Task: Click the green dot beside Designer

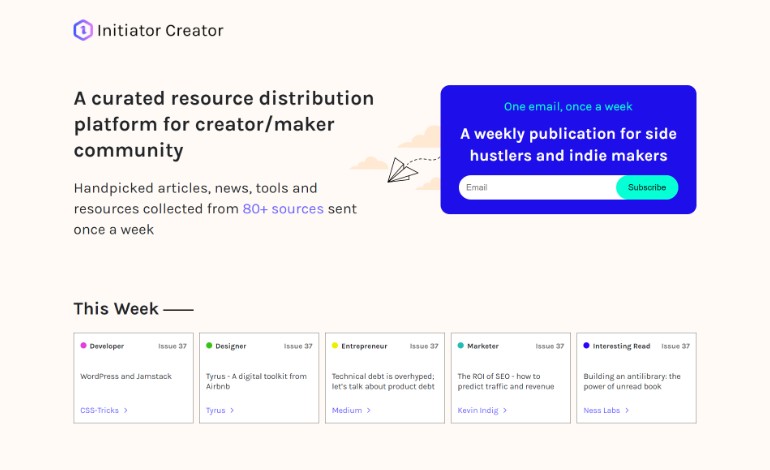Action: [209, 345]
